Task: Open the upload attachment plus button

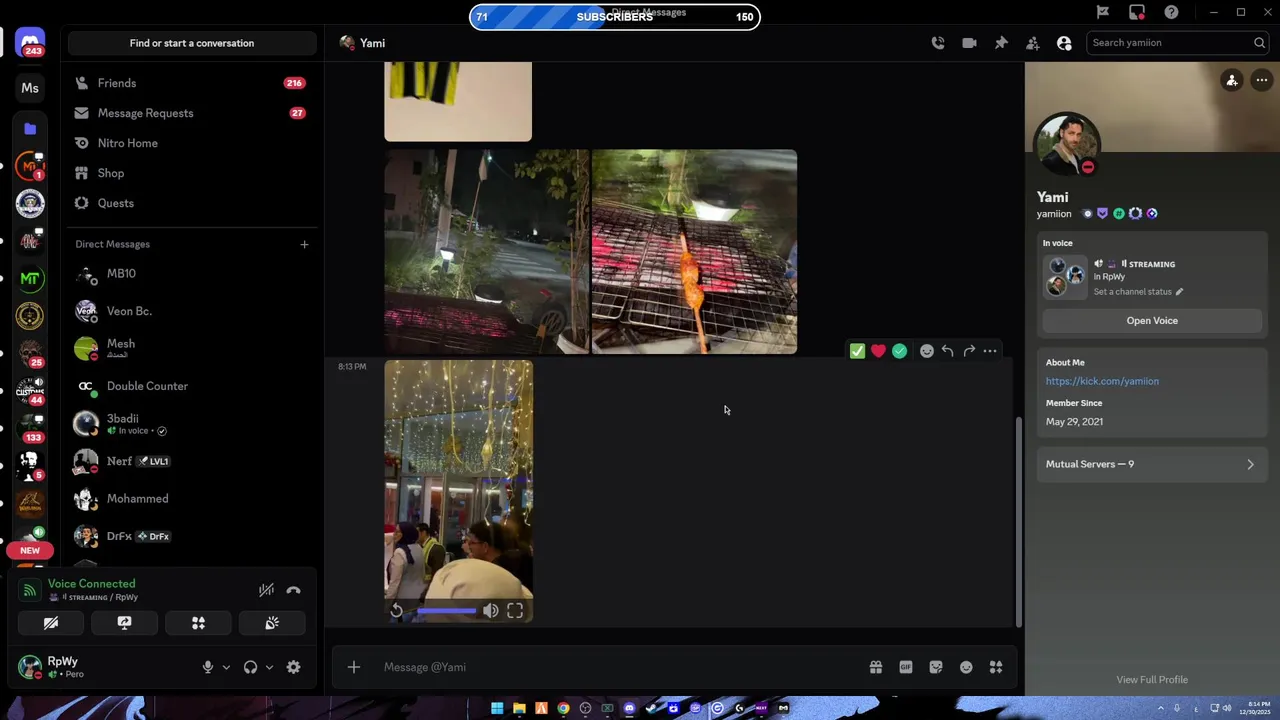Action: [x=354, y=667]
